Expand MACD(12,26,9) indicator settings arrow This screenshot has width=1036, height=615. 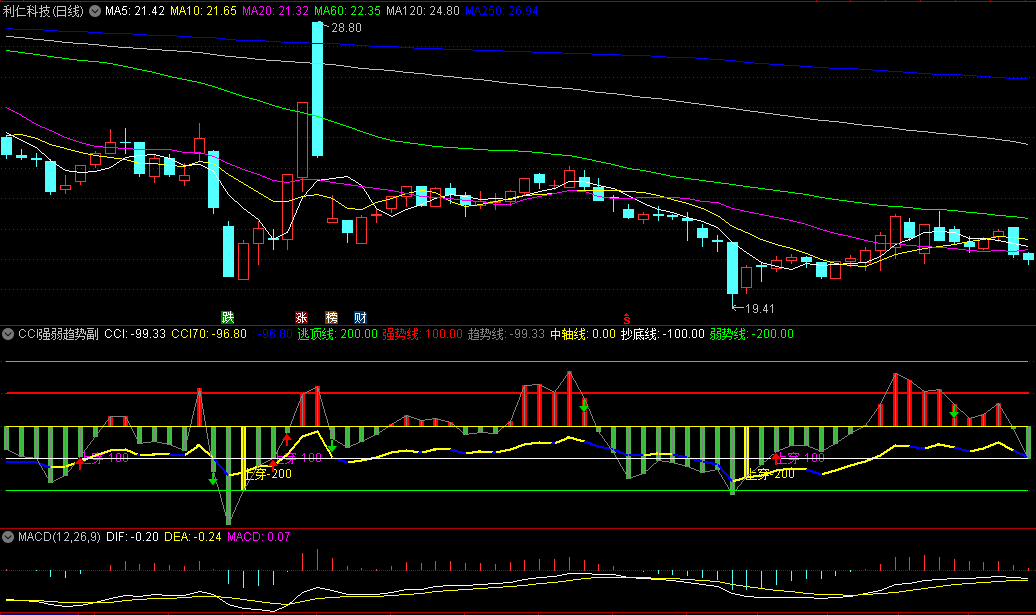[x=8, y=537]
